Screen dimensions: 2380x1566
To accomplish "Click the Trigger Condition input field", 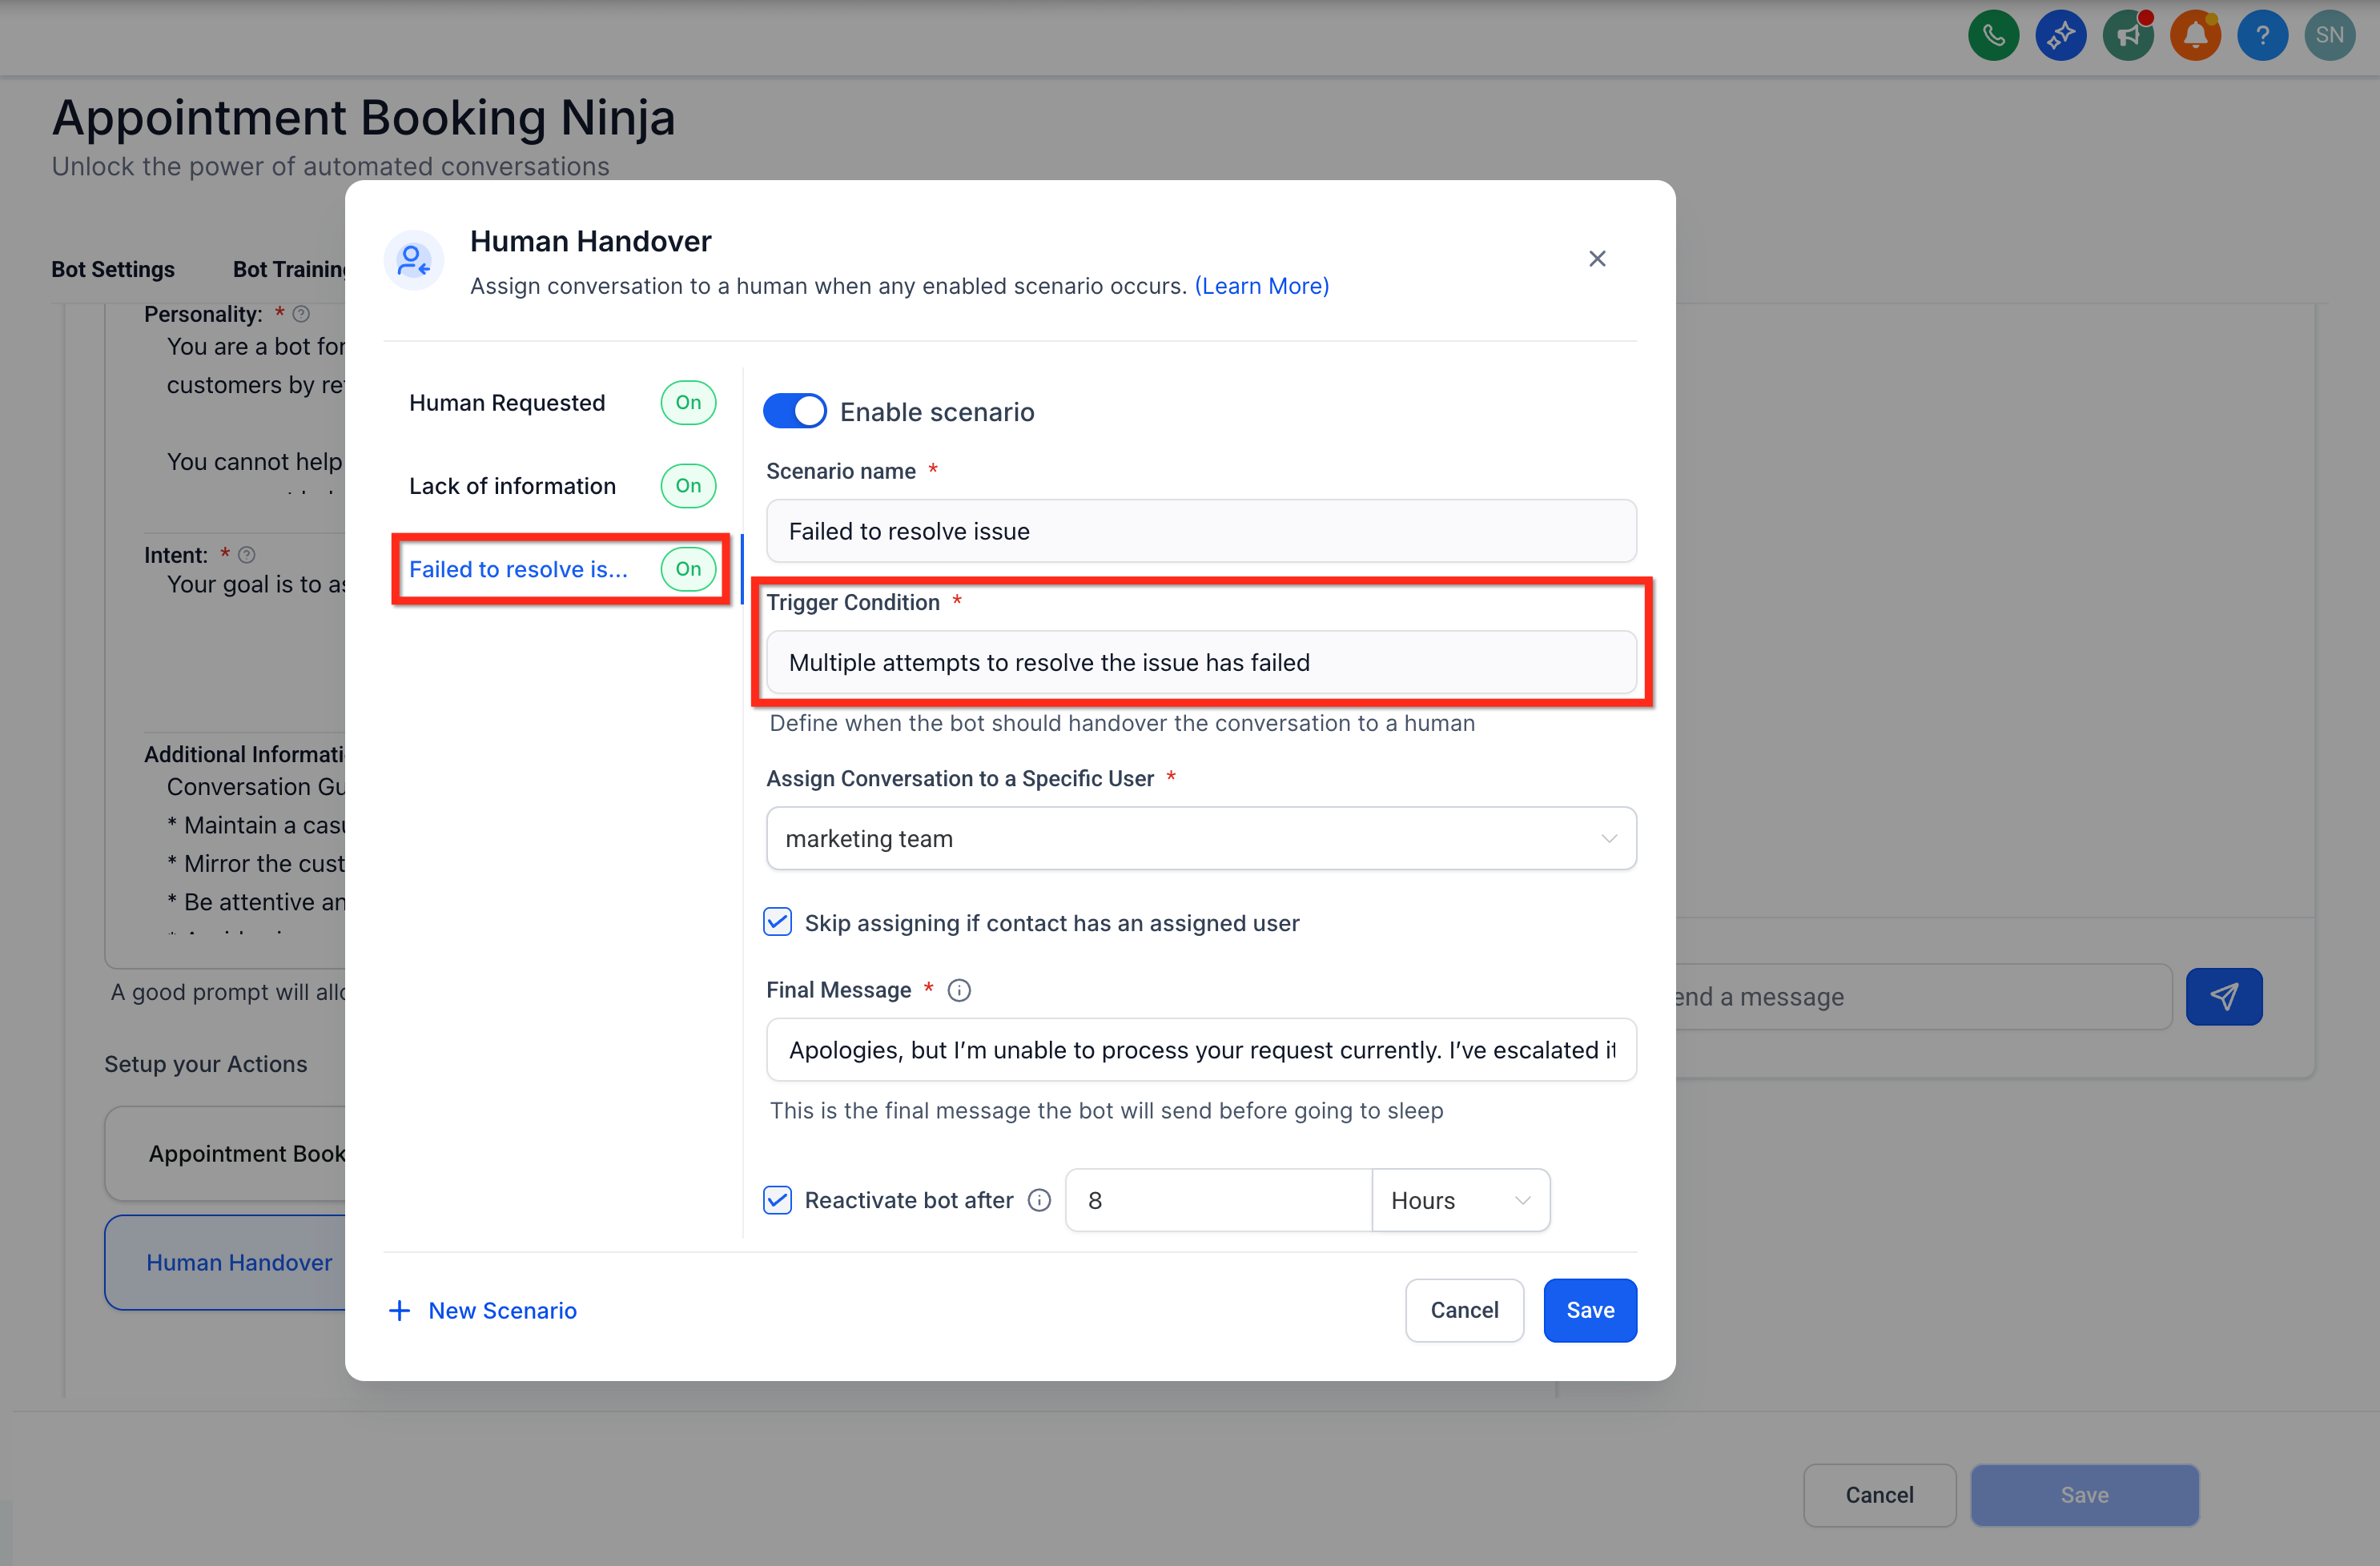I will tap(1201, 662).
